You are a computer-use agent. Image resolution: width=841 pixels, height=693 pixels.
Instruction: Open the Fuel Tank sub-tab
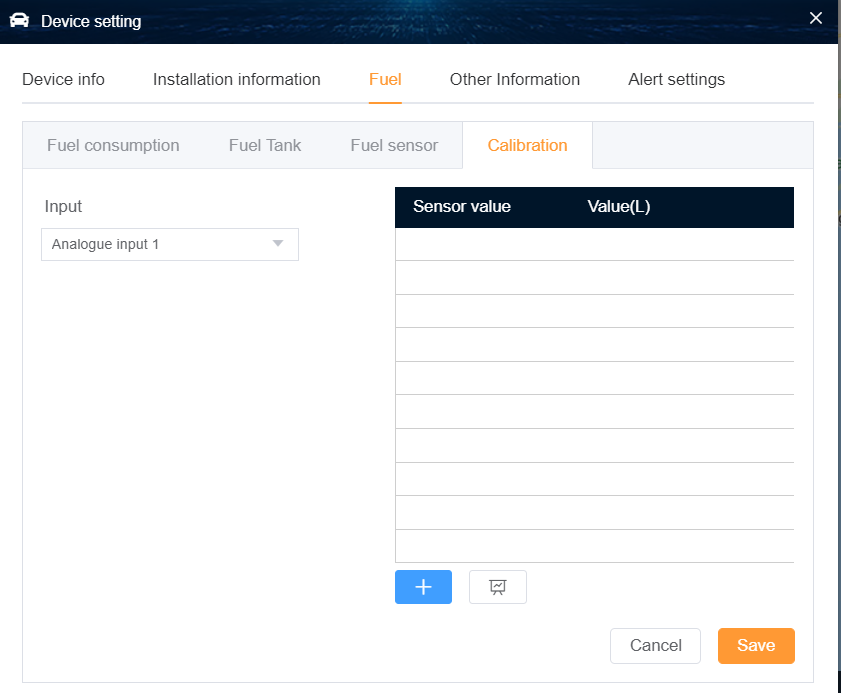[265, 145]
